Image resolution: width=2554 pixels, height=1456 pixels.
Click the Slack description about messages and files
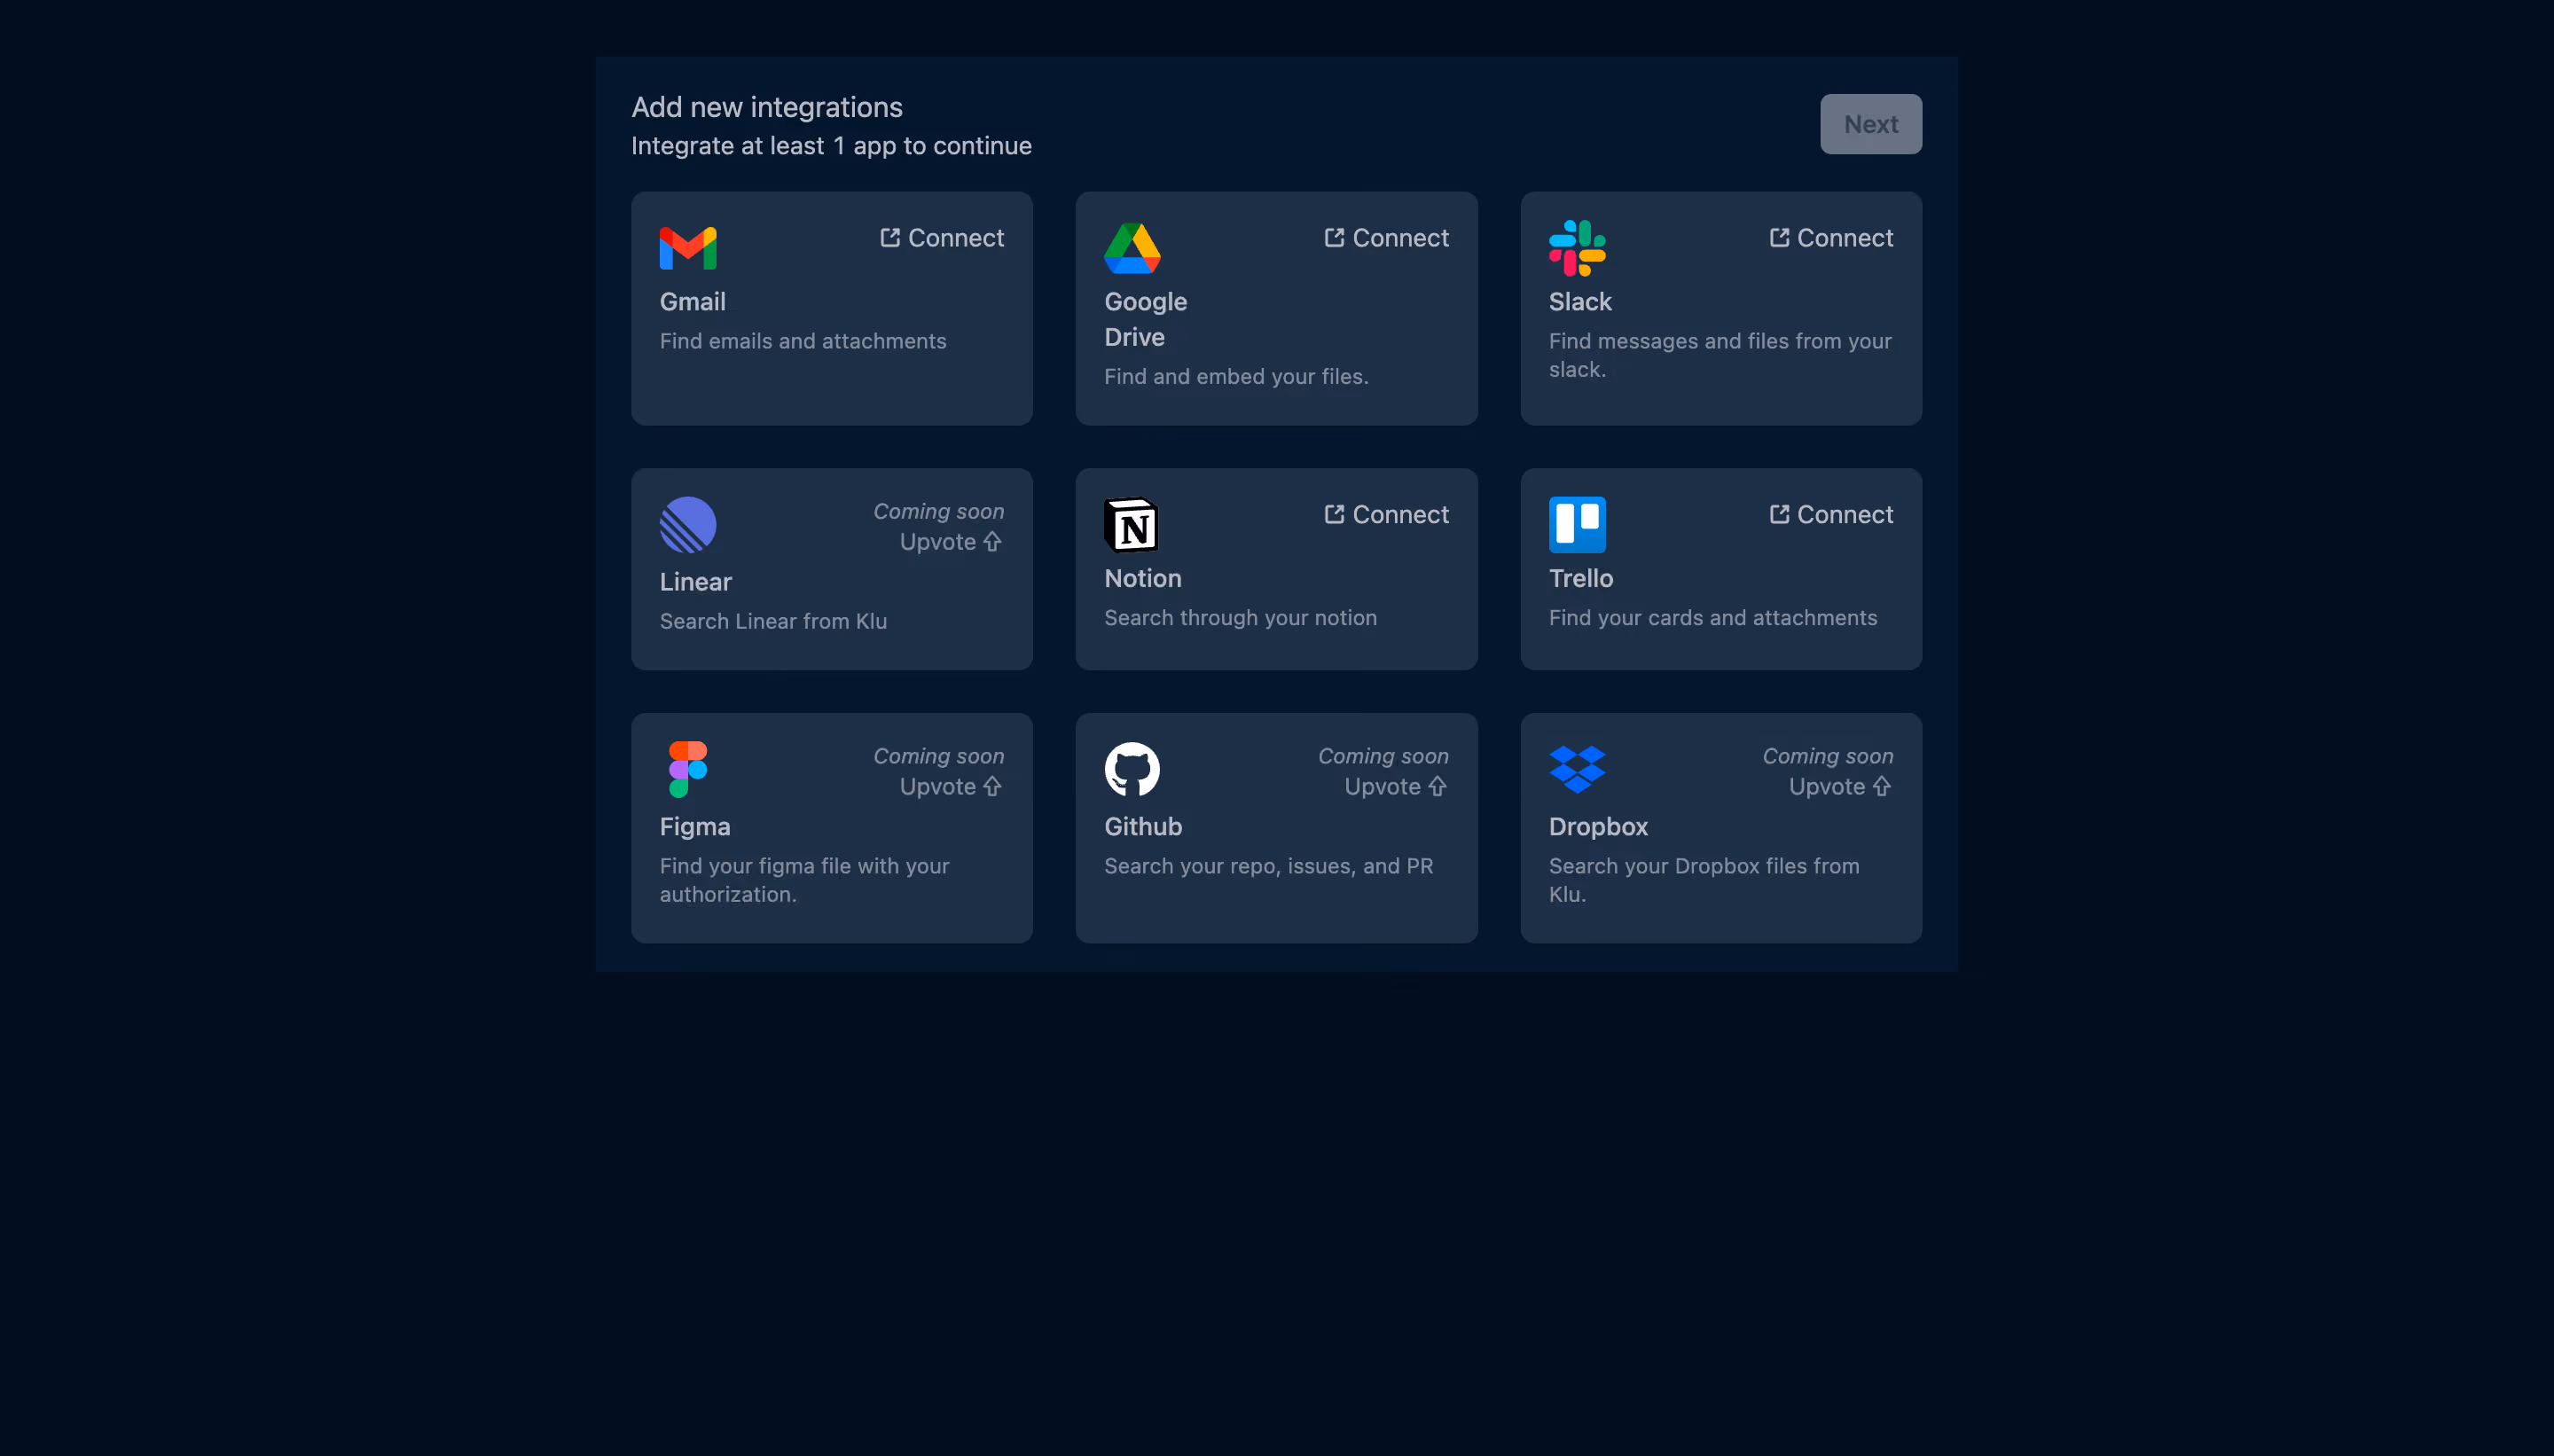(x=1720, y=356)
